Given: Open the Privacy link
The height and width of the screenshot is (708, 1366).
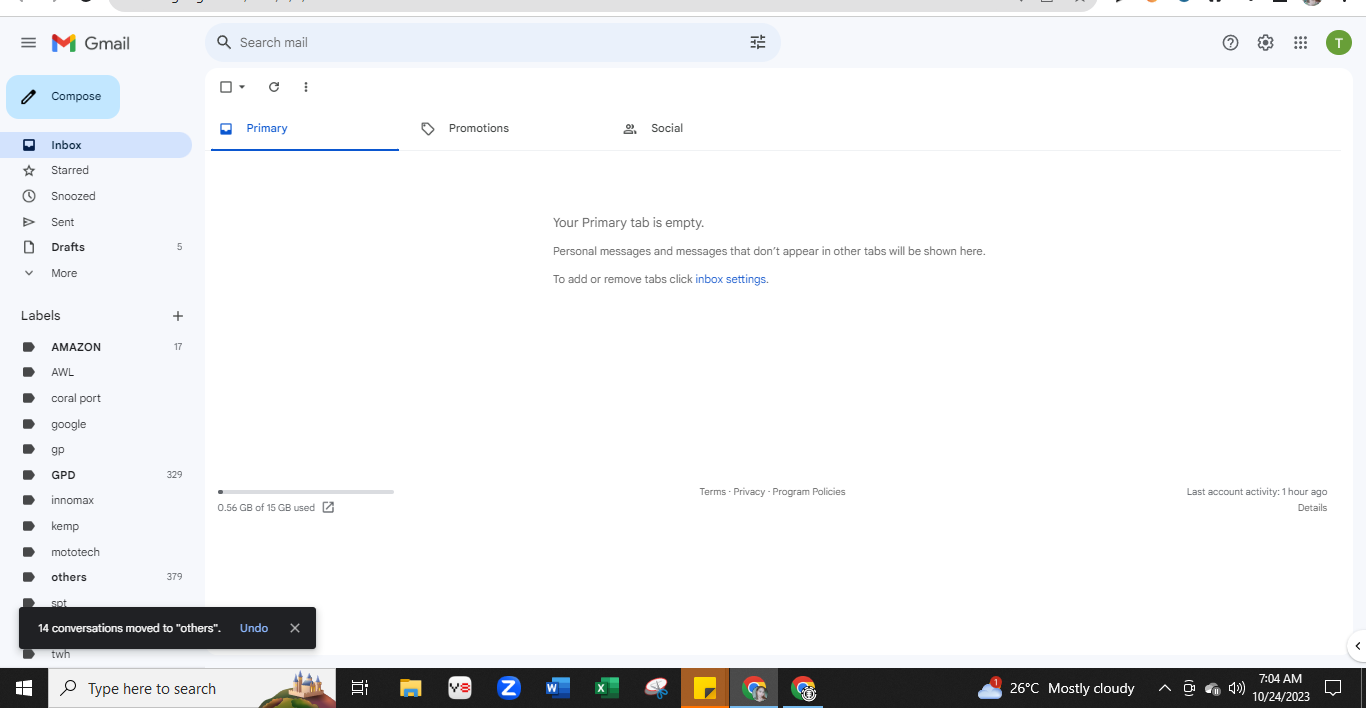Looking at the screenshot, I should coord(749,492).
